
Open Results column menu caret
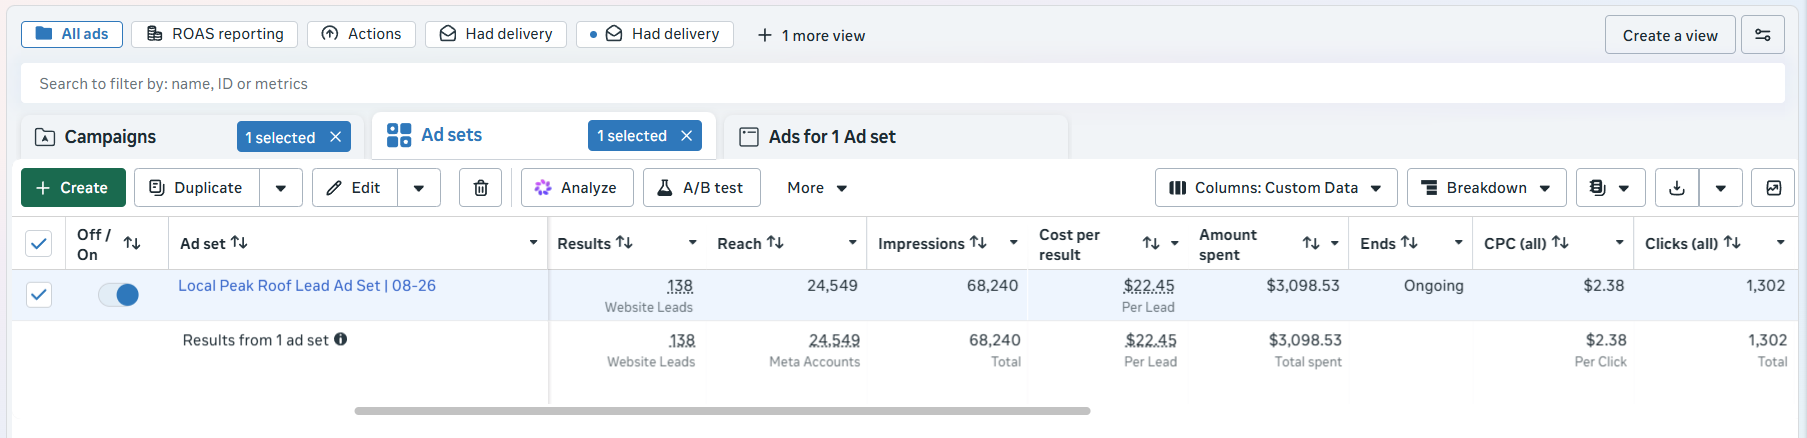coord(693,243)
